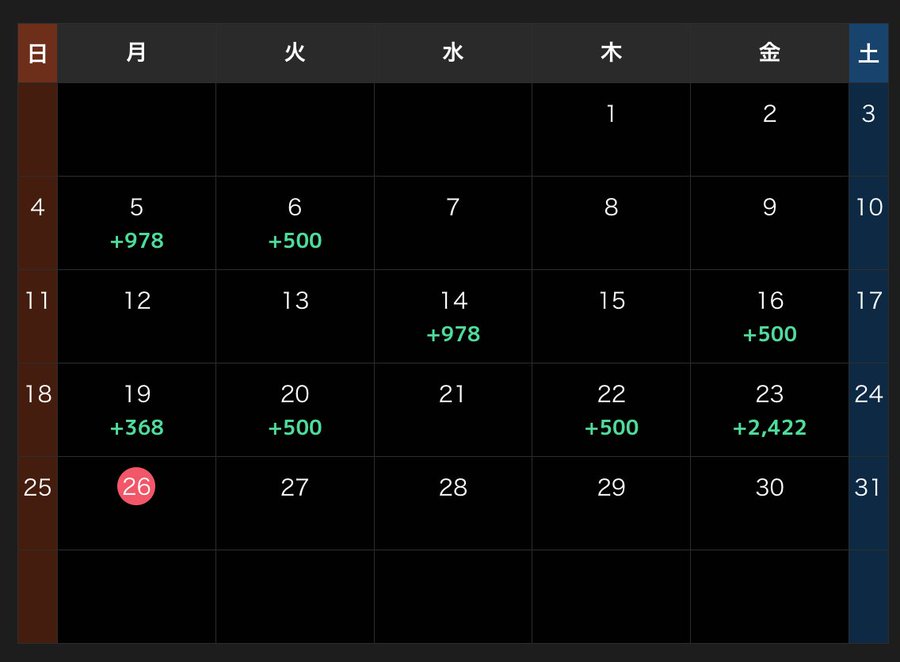Click the +368 entry on day 19

[x=137, y=428]
